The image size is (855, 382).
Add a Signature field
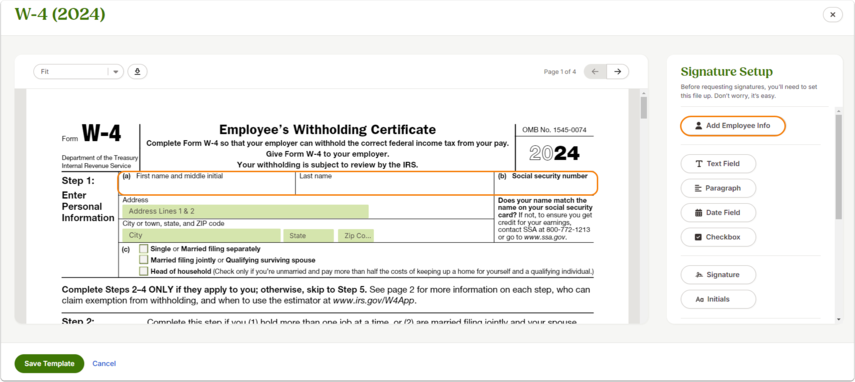[x=718, y=275]
